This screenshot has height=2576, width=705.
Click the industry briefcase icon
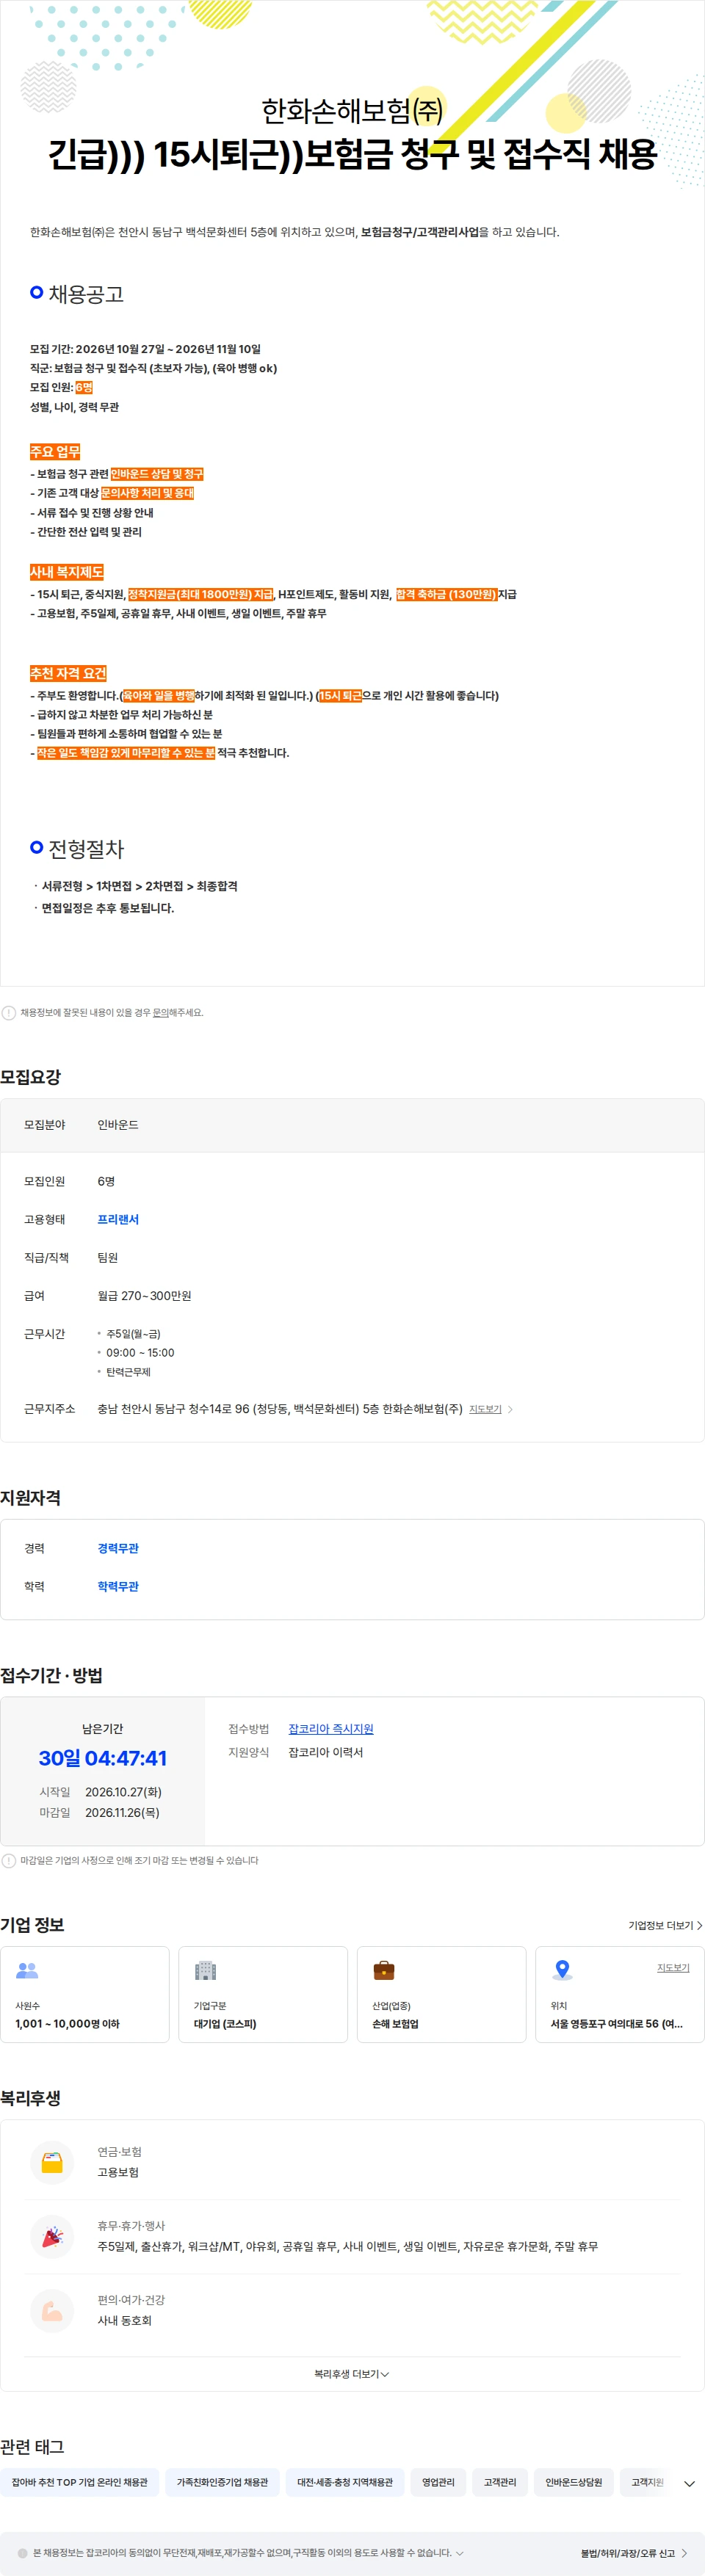pyautogui.click(x=384, y=1970)
